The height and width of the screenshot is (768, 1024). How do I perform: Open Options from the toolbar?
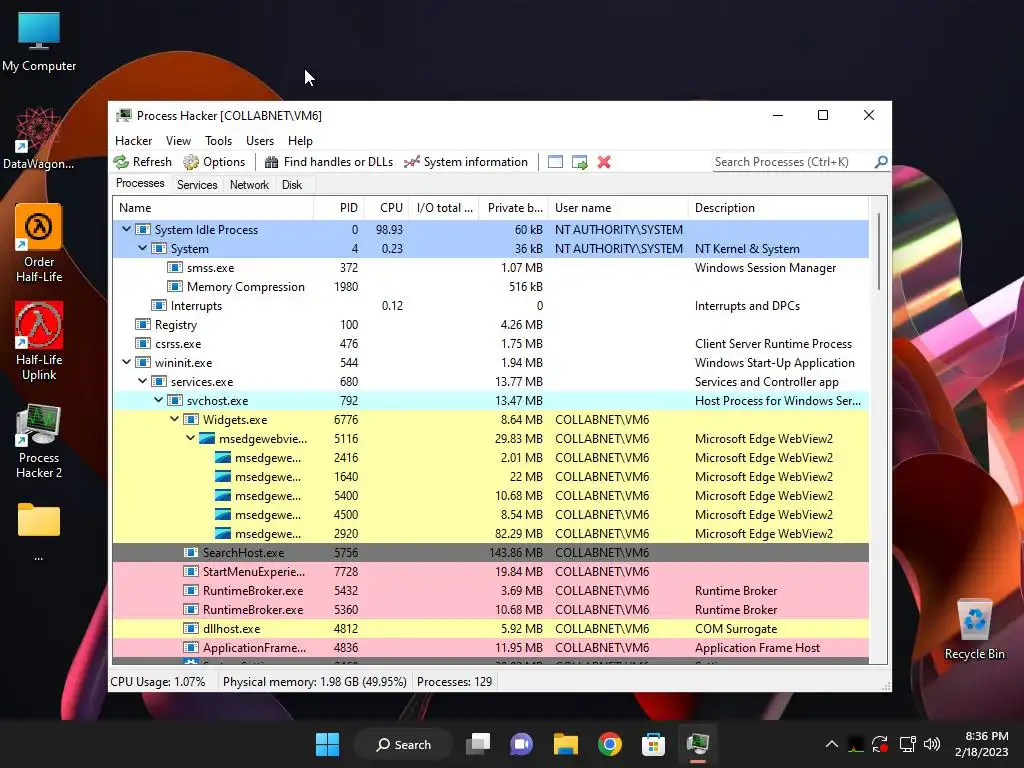(214, 162)
